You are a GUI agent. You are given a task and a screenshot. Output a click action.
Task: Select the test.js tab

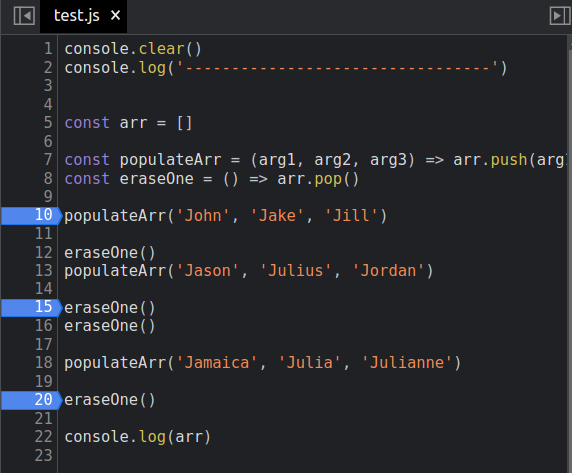point(83,16)
